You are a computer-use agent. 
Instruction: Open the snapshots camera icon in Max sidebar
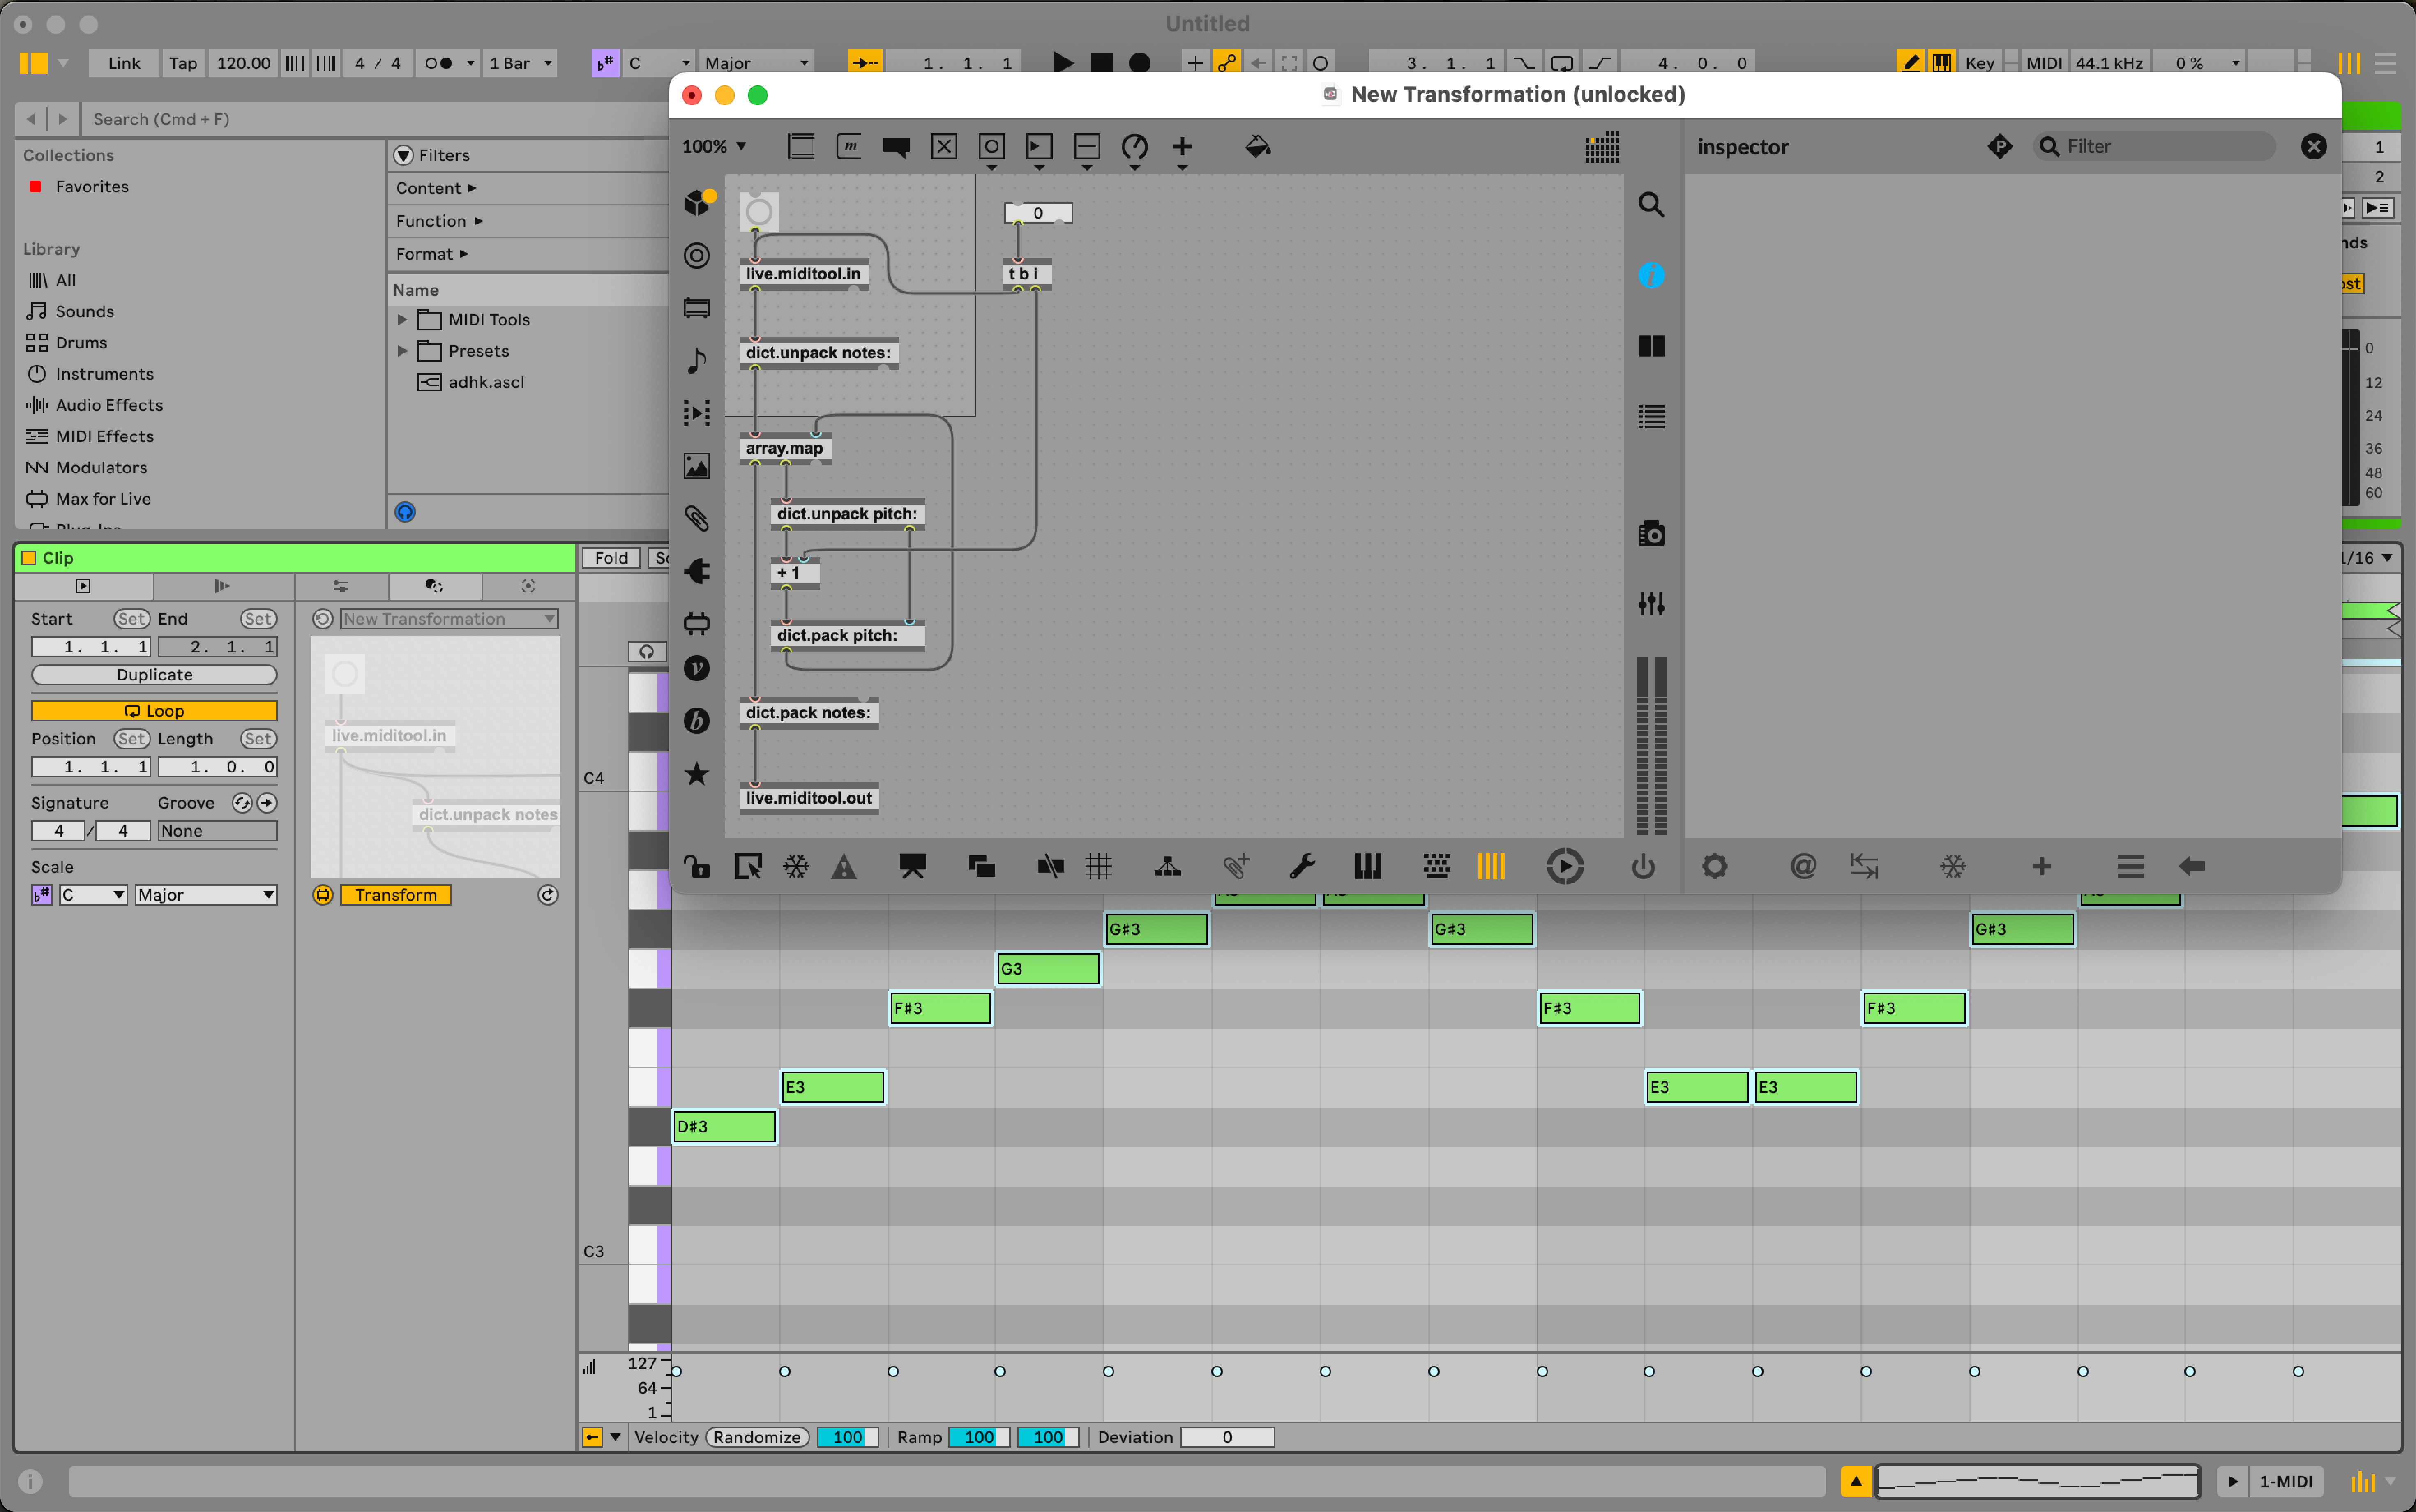(1651, 534)
